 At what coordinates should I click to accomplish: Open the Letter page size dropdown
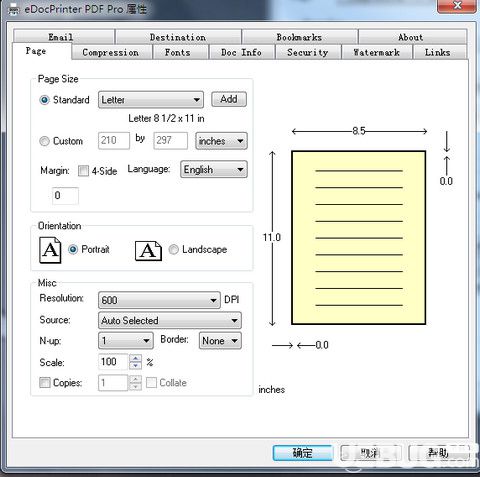coord(151,100)
